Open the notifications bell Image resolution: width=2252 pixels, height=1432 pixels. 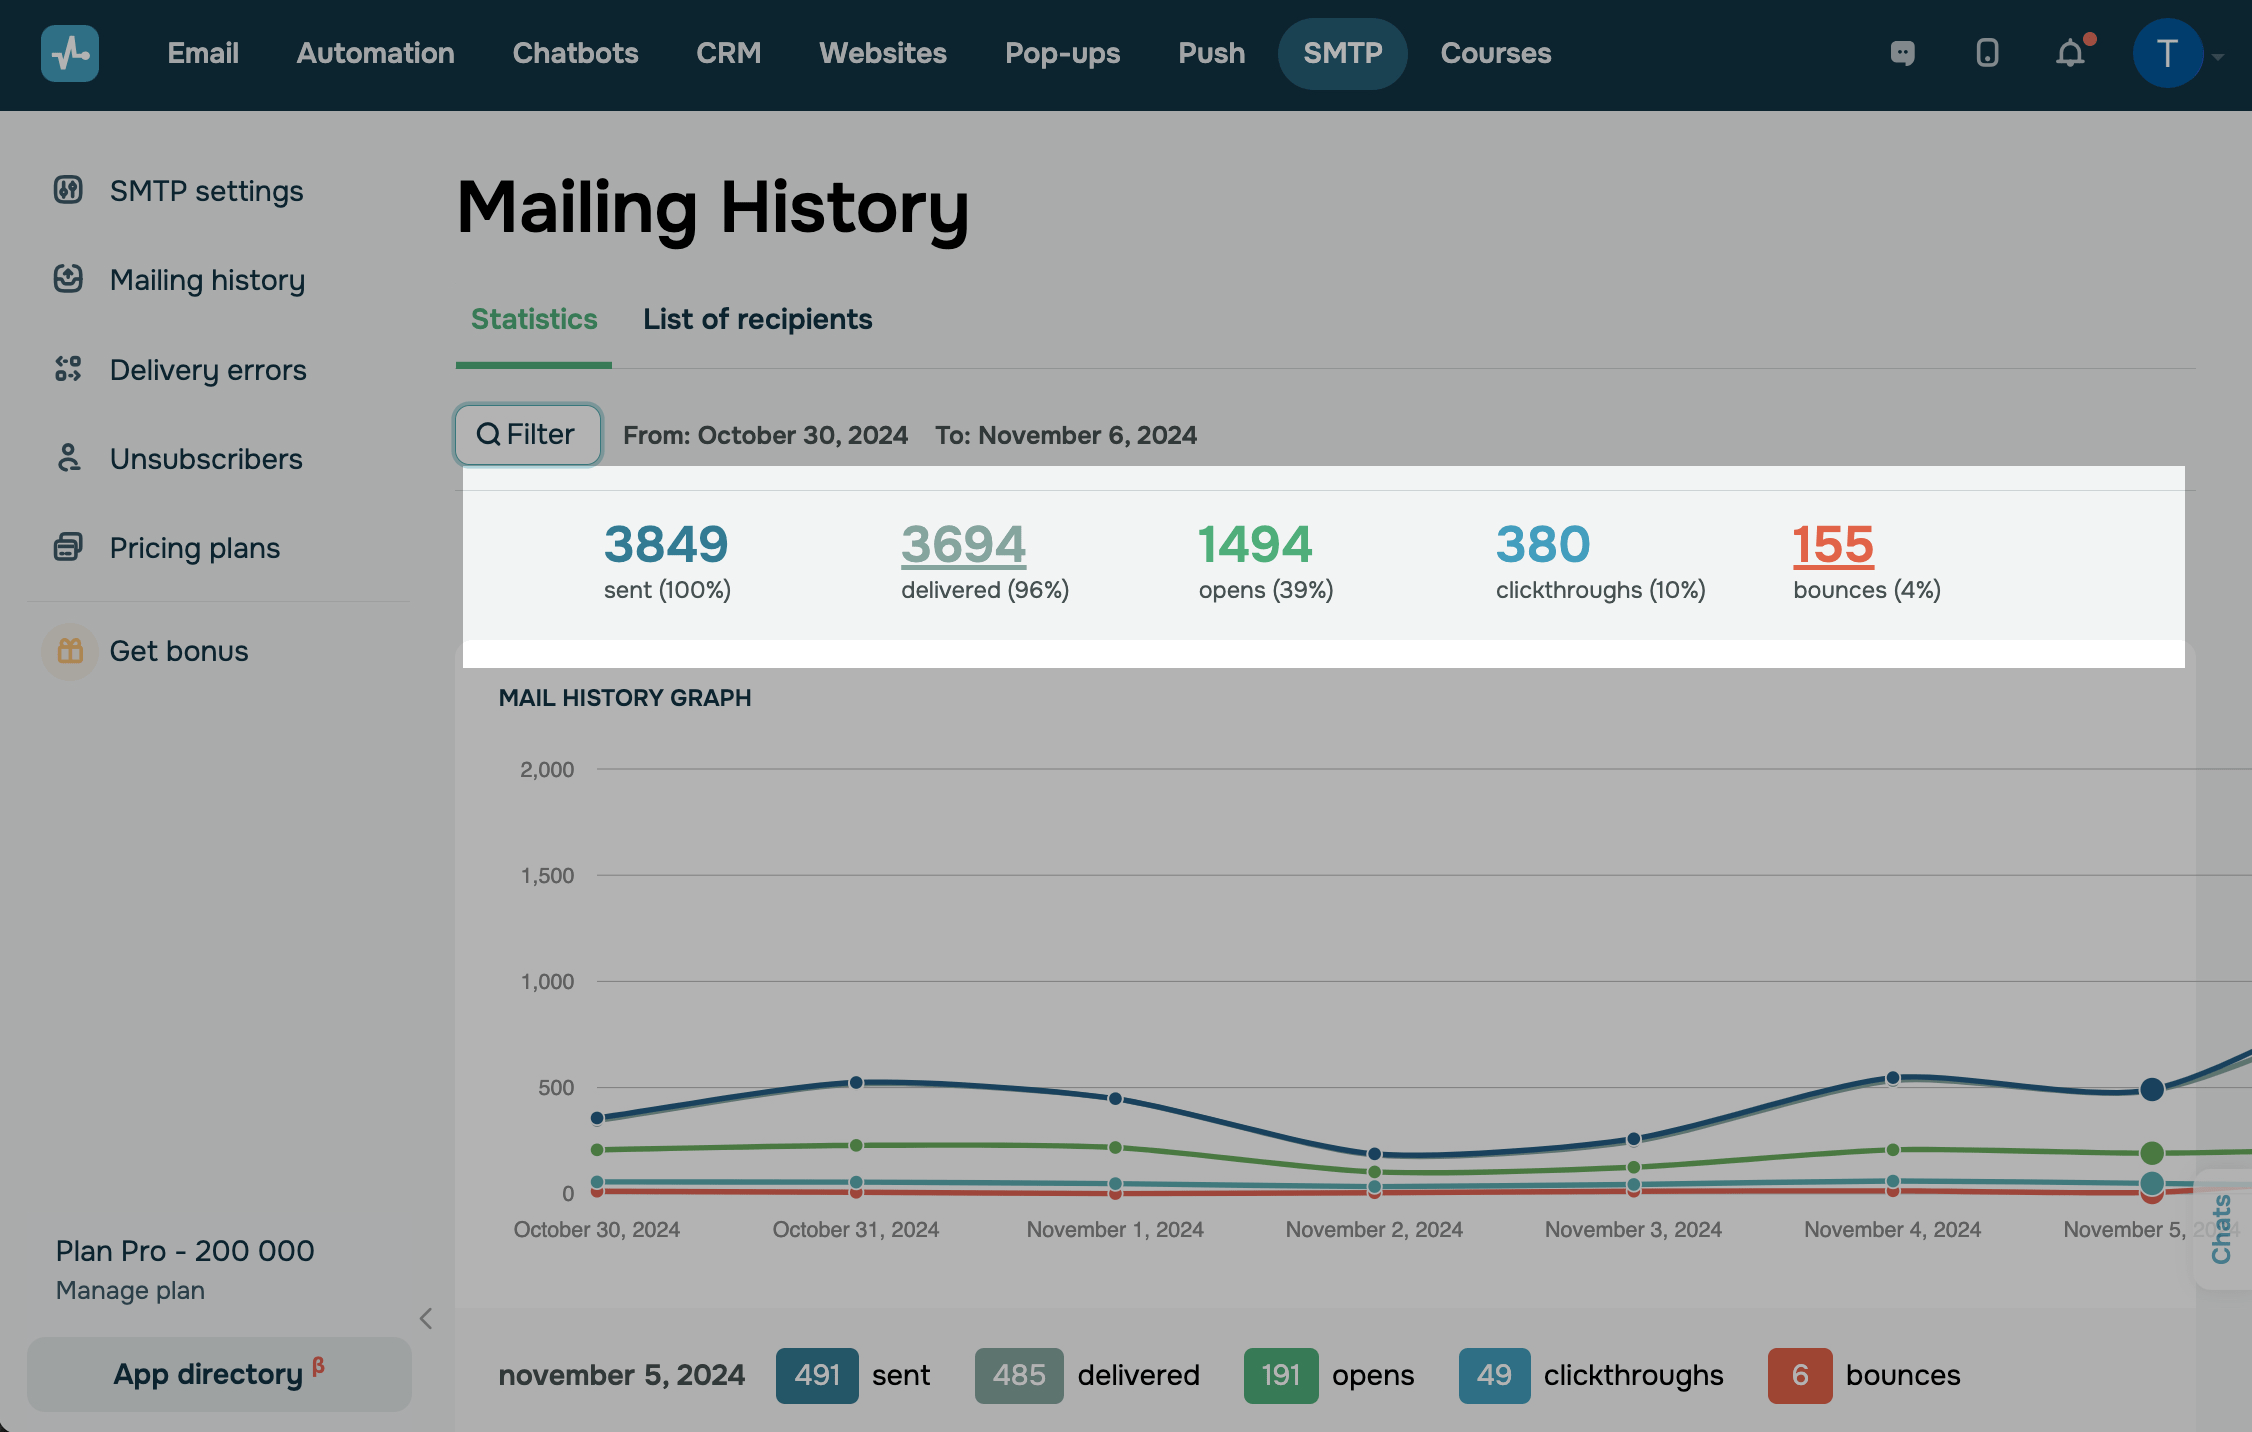[x=2071, y=53]
